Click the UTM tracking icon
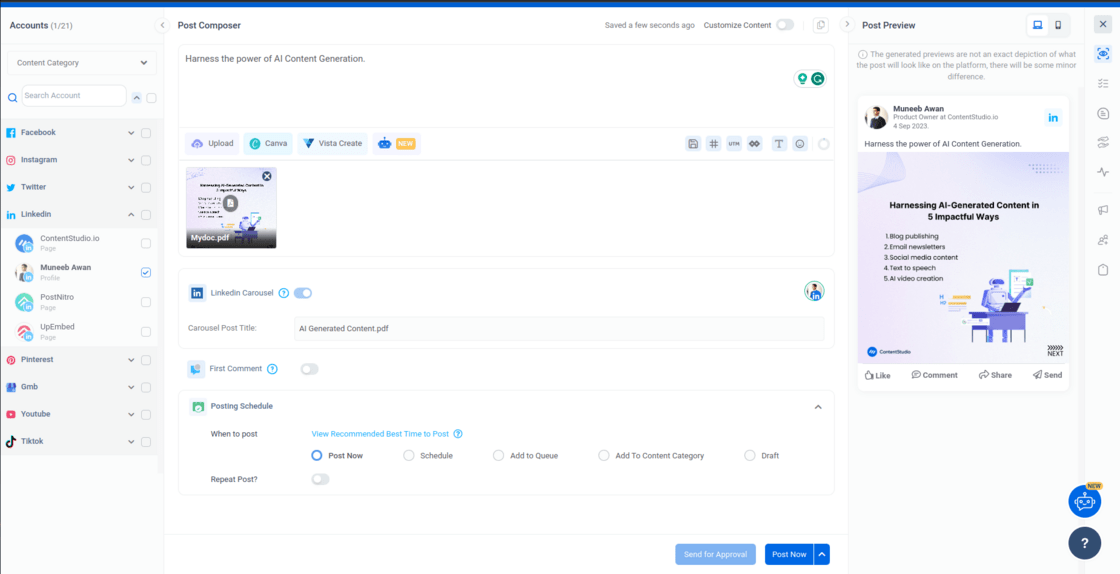Image resolution: width=1120 pixels, height=574 pixels. click(x=734, y=144)
